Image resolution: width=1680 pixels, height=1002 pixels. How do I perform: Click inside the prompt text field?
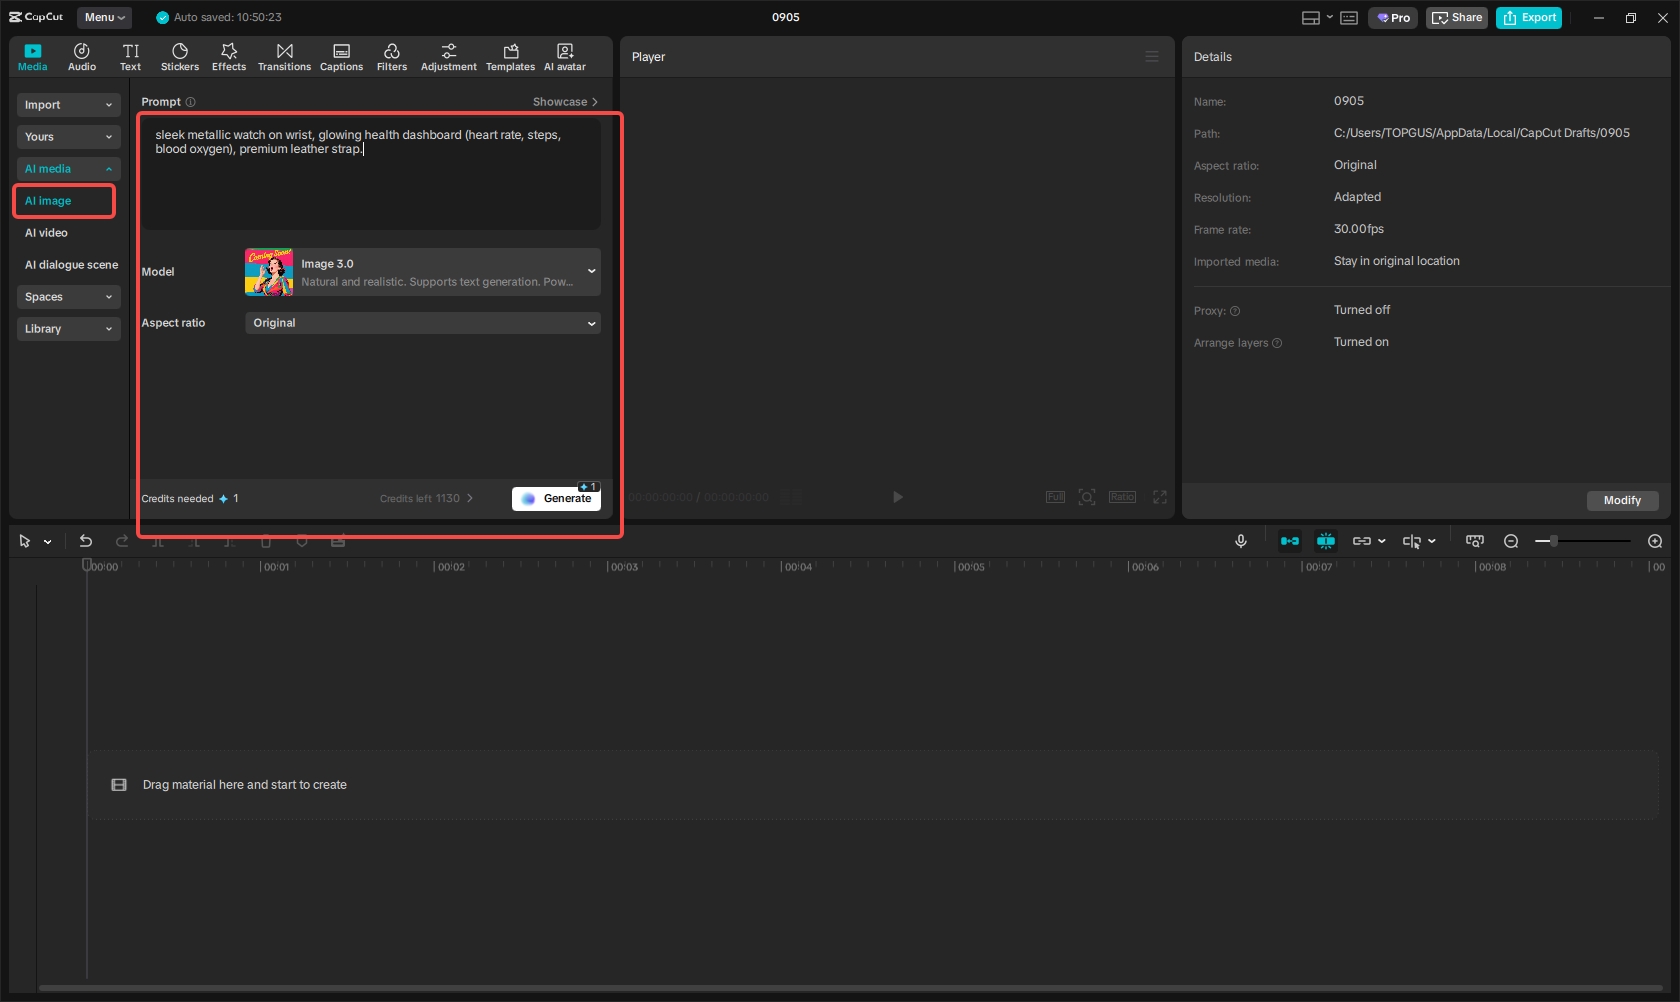click(370, 170)
